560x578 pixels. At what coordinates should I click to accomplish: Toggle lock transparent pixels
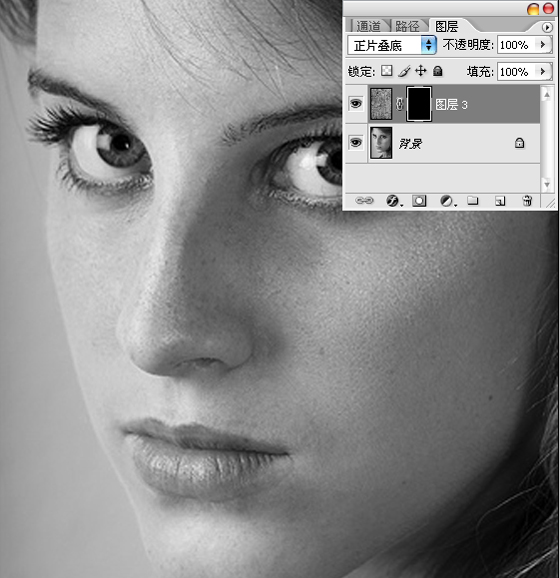386,71
